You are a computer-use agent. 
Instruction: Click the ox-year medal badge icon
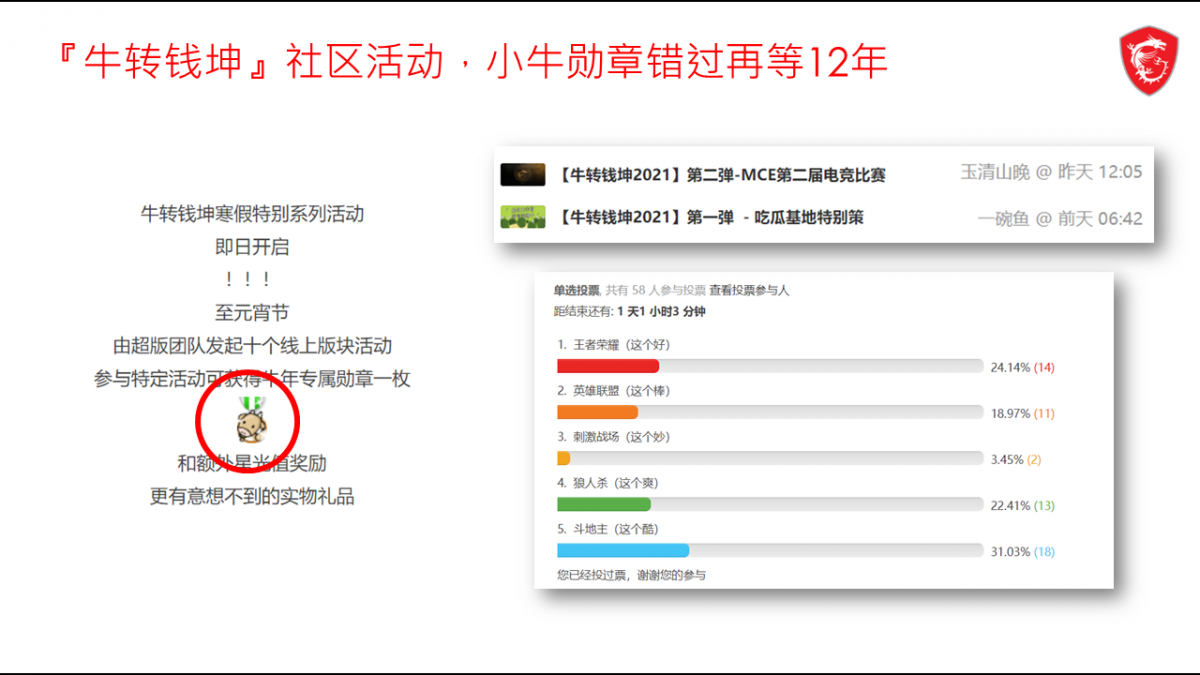pos(249,420)
